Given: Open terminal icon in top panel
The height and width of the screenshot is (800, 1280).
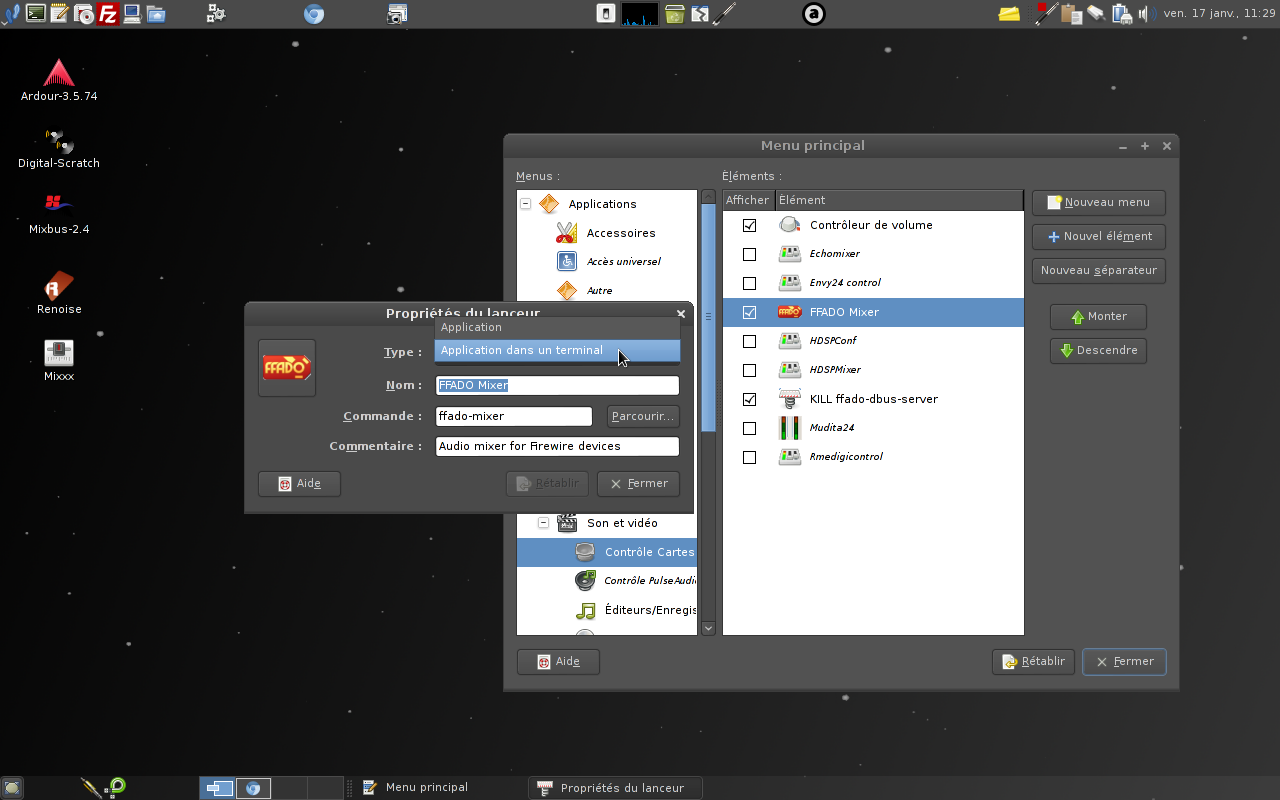Looking at the screenshot, I should pyautogui.click(x=36, y=13).
